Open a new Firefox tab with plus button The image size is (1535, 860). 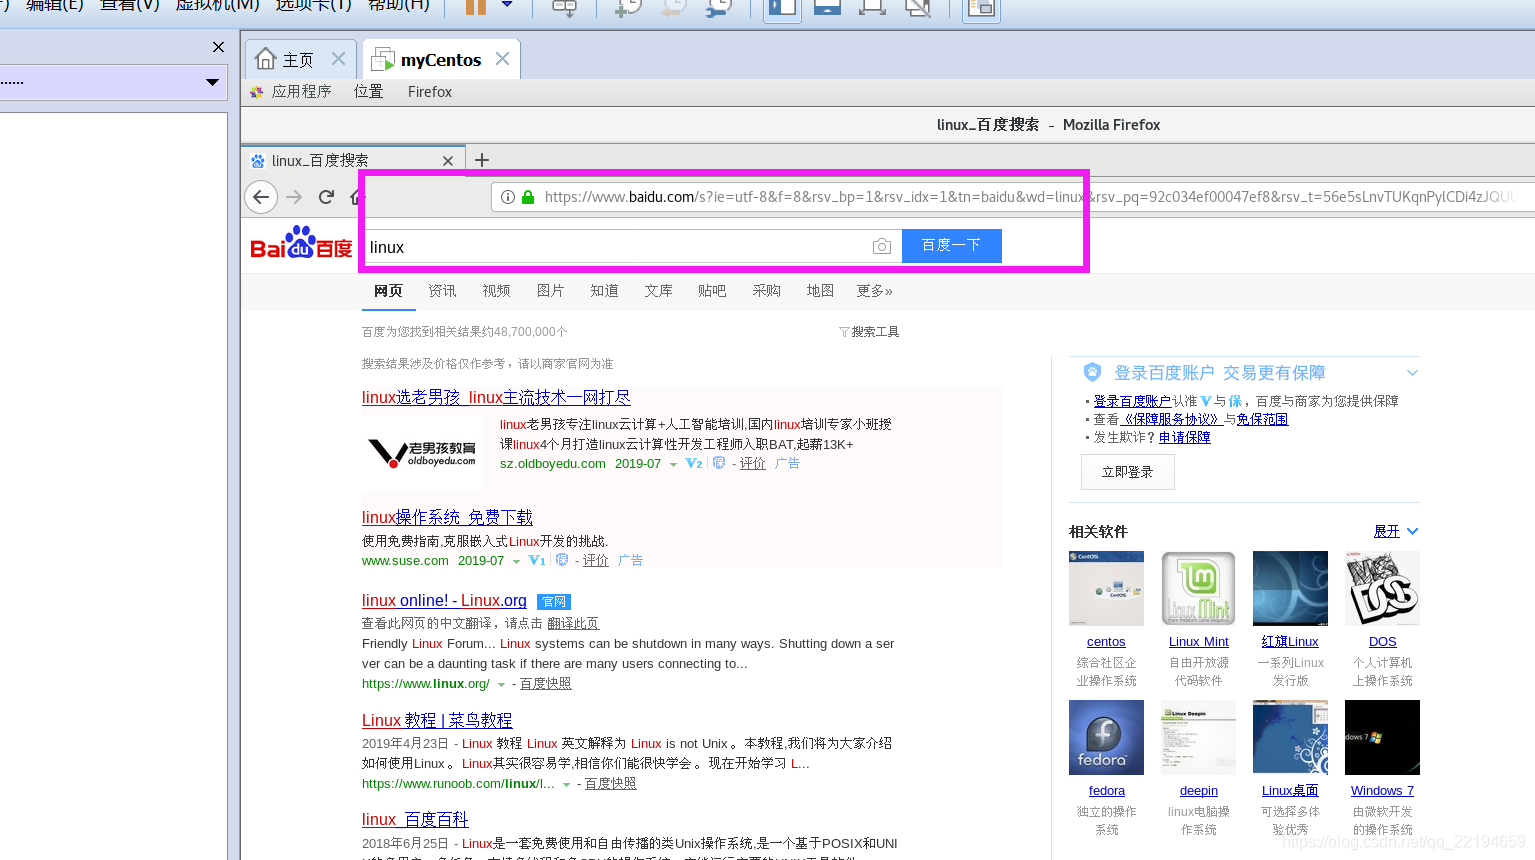(x=482, y=160)
